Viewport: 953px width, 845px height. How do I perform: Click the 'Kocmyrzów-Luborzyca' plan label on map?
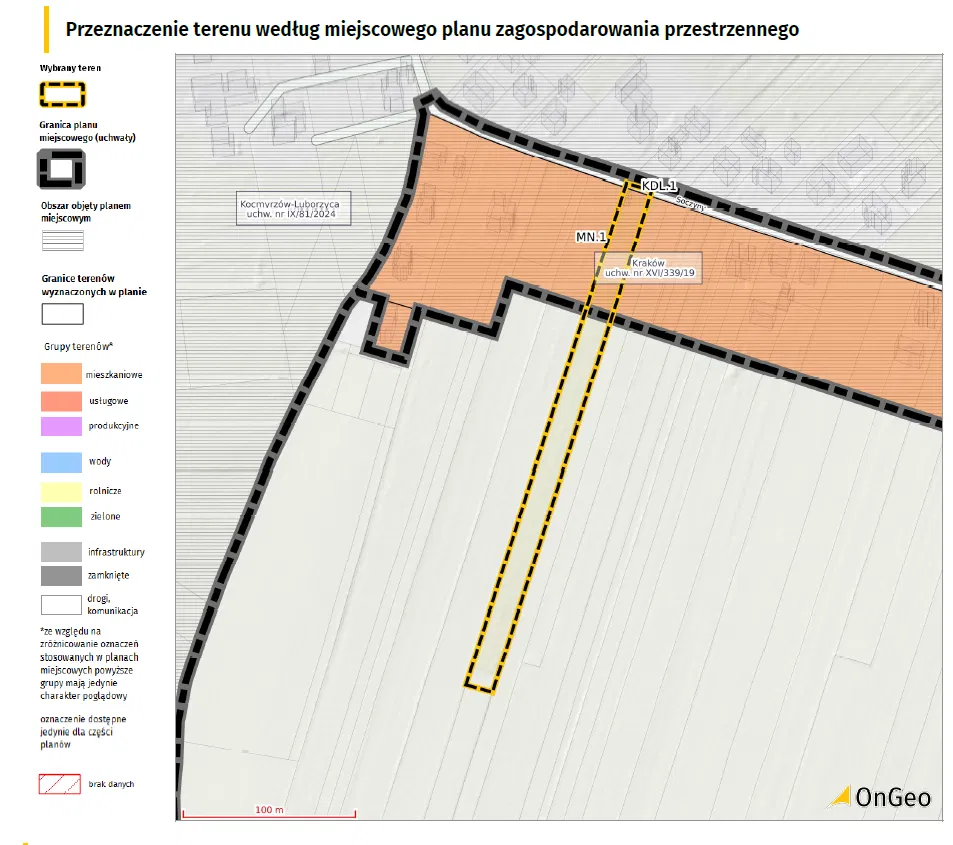[289, 210]
